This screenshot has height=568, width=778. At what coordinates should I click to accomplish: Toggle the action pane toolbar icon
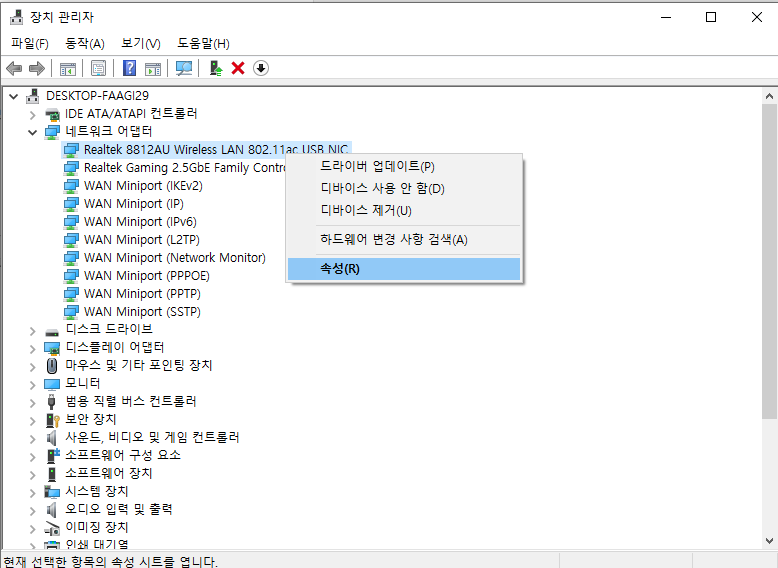pyautogui.click(x=153, y=68)
